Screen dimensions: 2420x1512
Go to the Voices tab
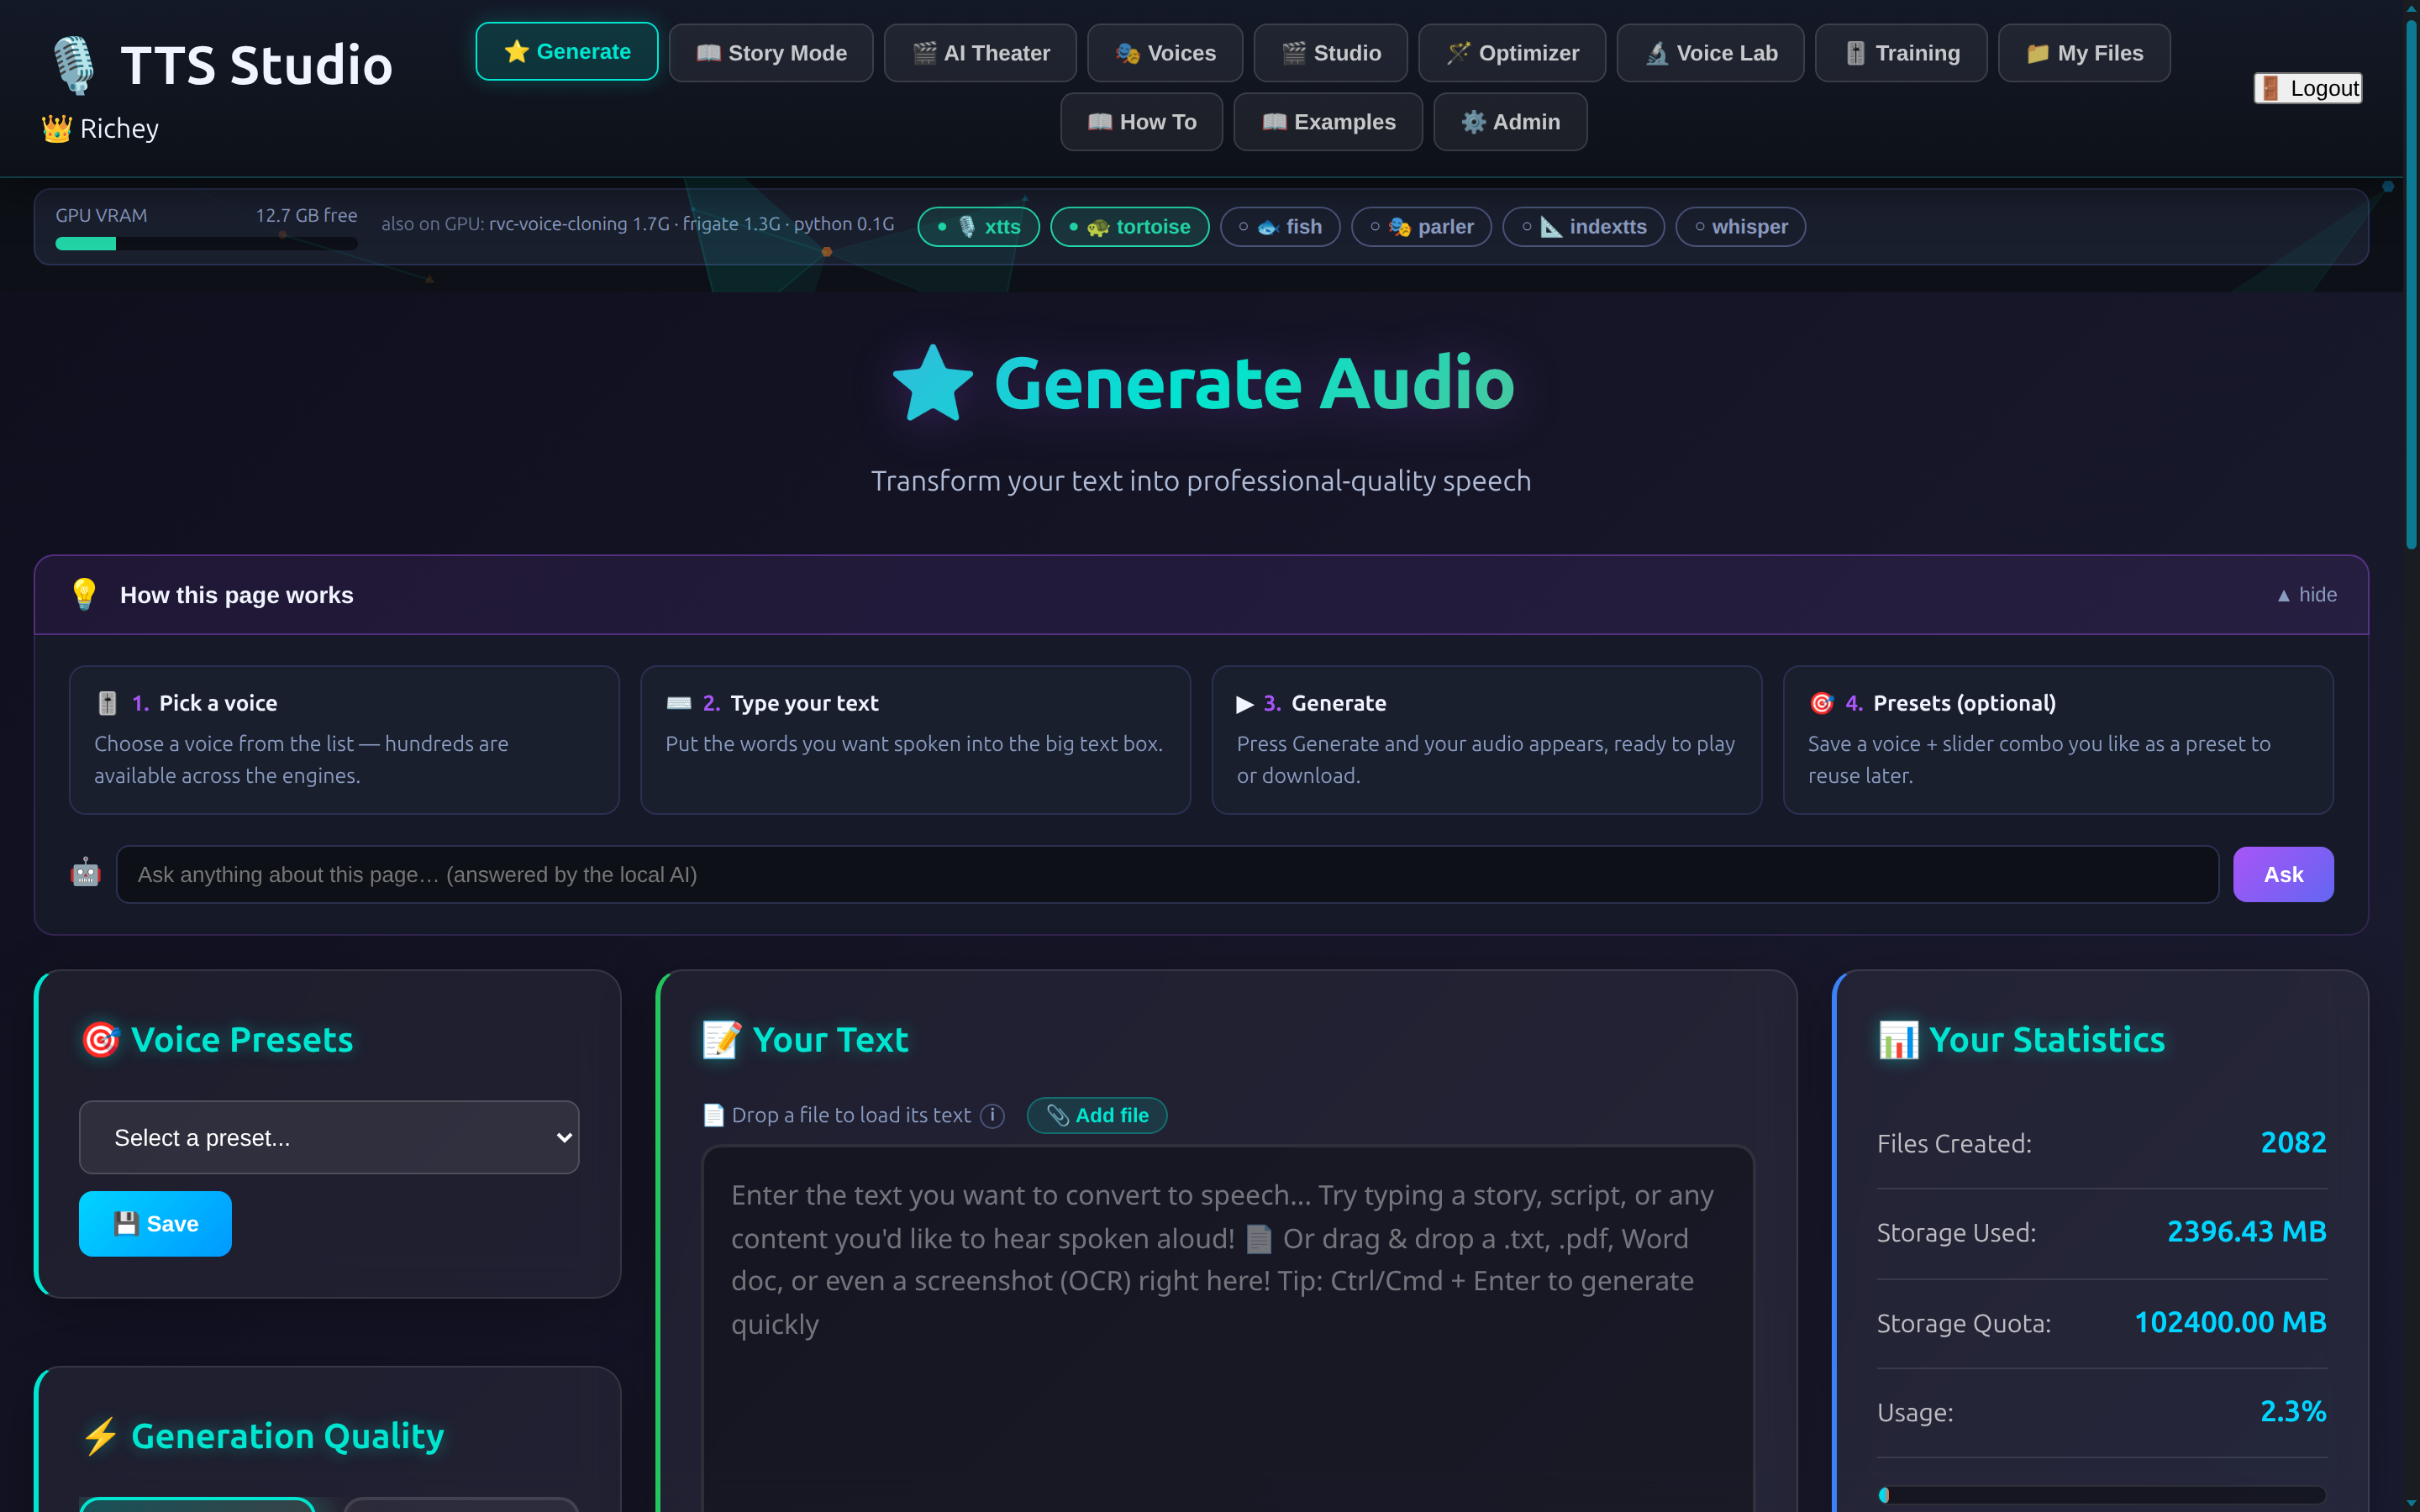tap(1165, 53)
